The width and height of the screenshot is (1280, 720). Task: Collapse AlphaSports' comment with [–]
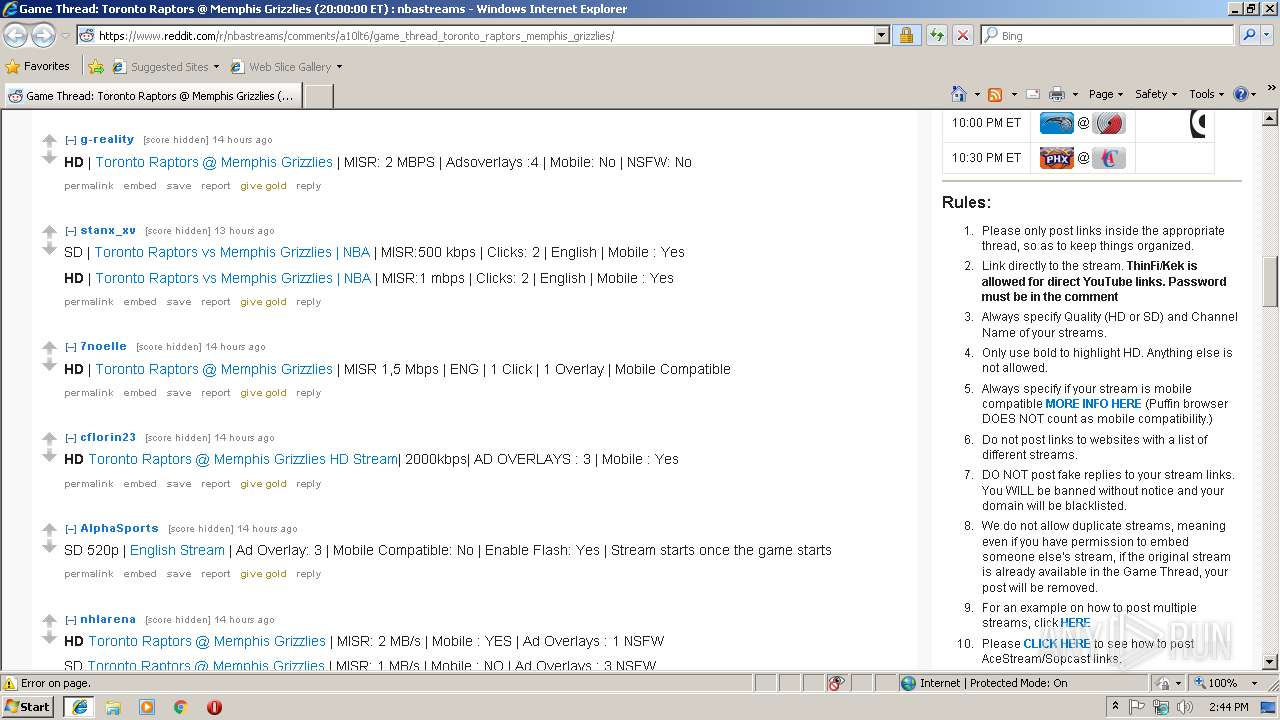[71, 529]
